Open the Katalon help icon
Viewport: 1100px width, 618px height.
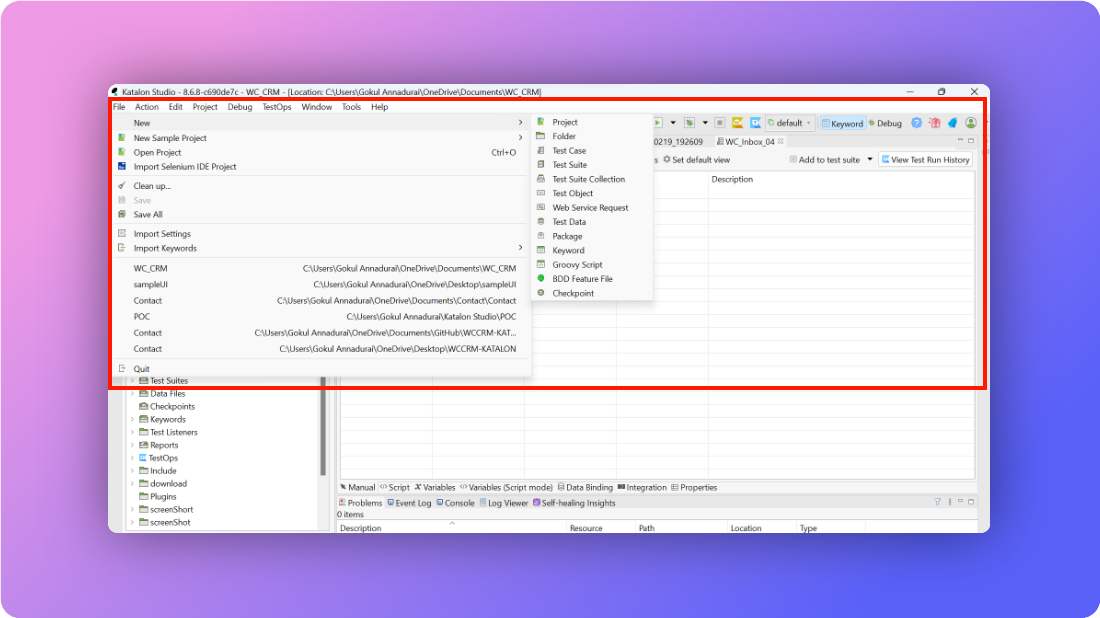[x=917, y=122]
